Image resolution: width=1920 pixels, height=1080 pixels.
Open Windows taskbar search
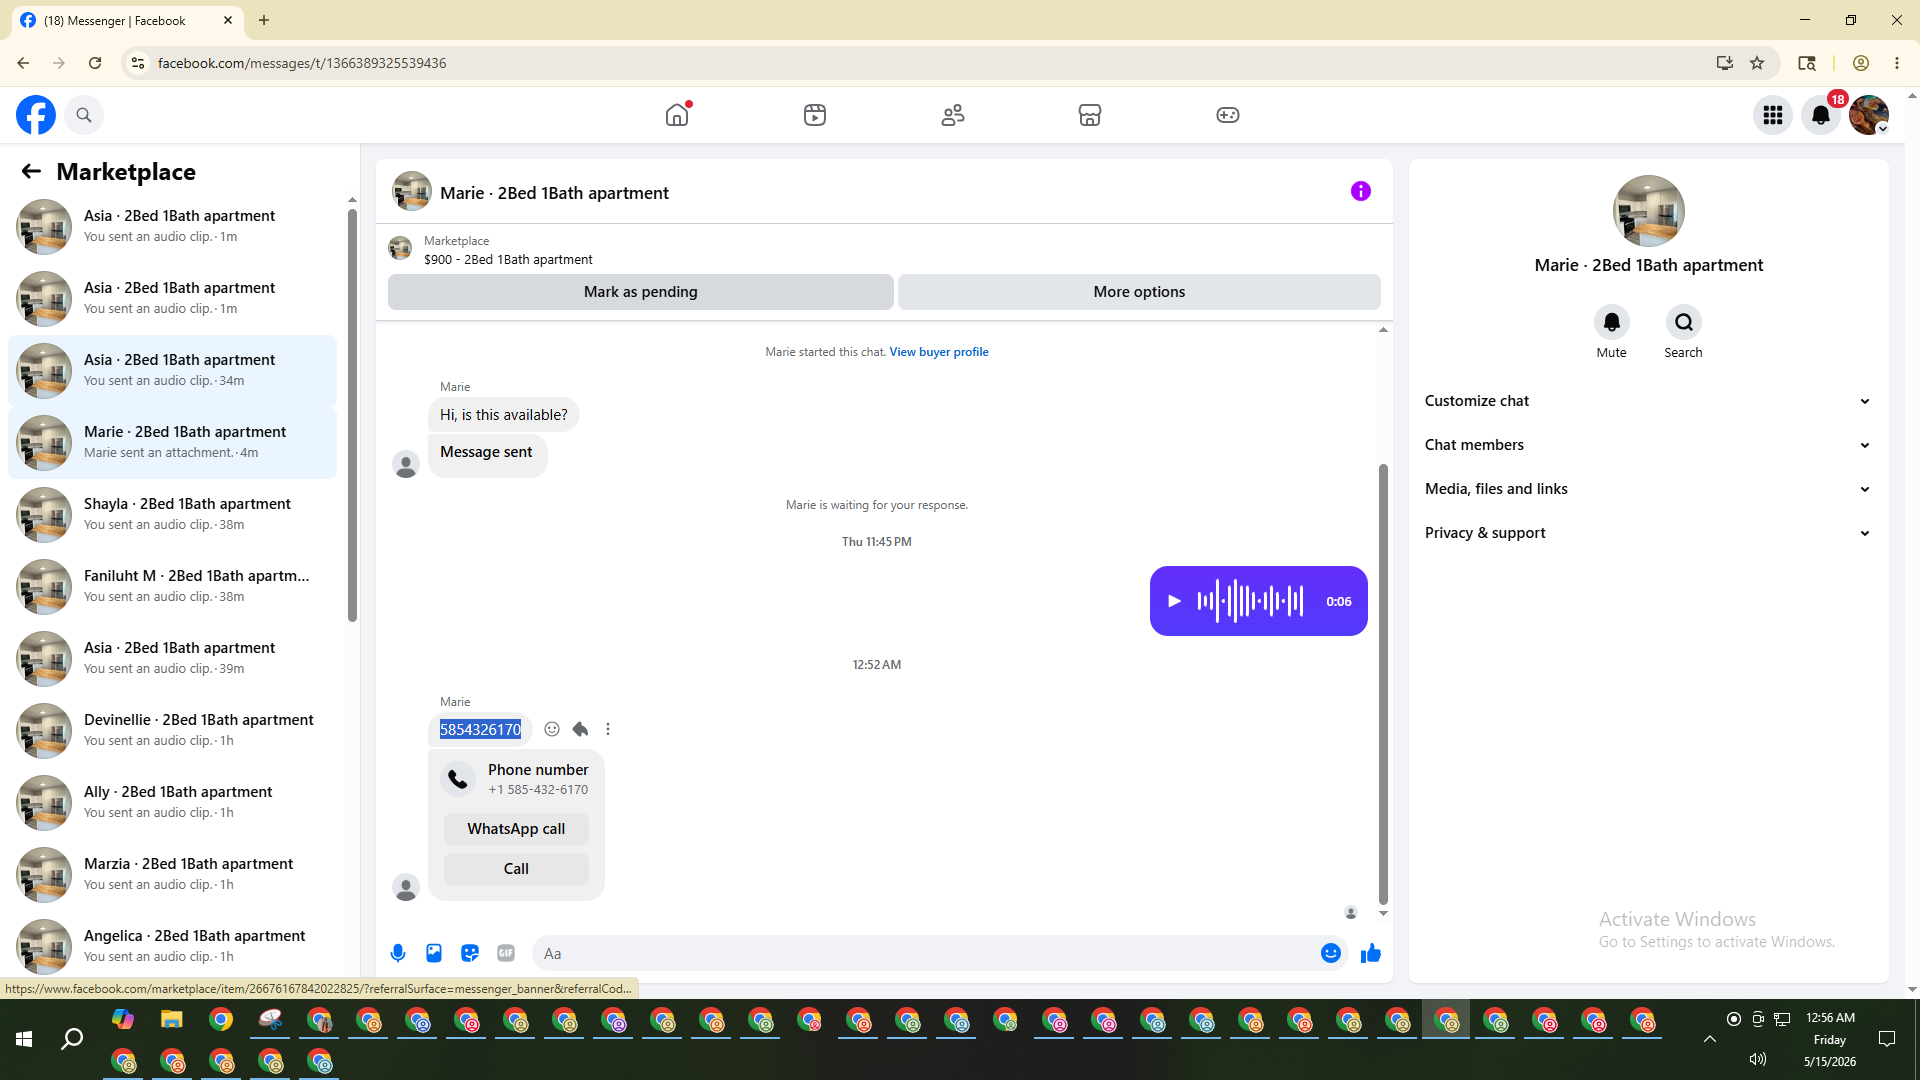point(72,1040)
